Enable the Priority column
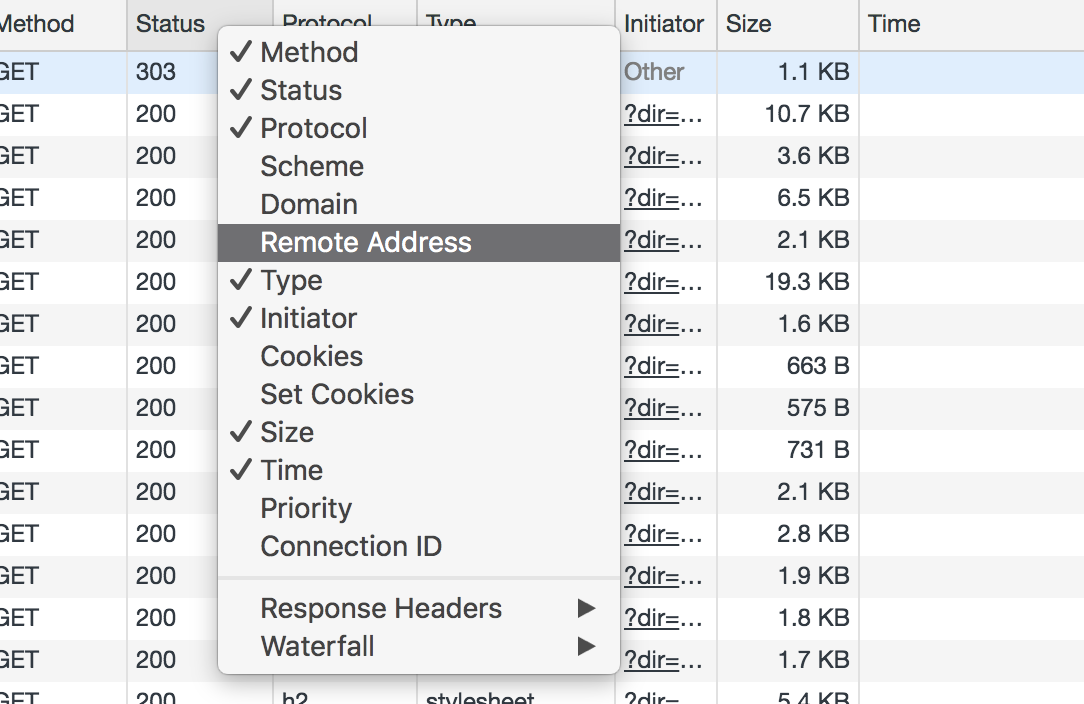 418,509
